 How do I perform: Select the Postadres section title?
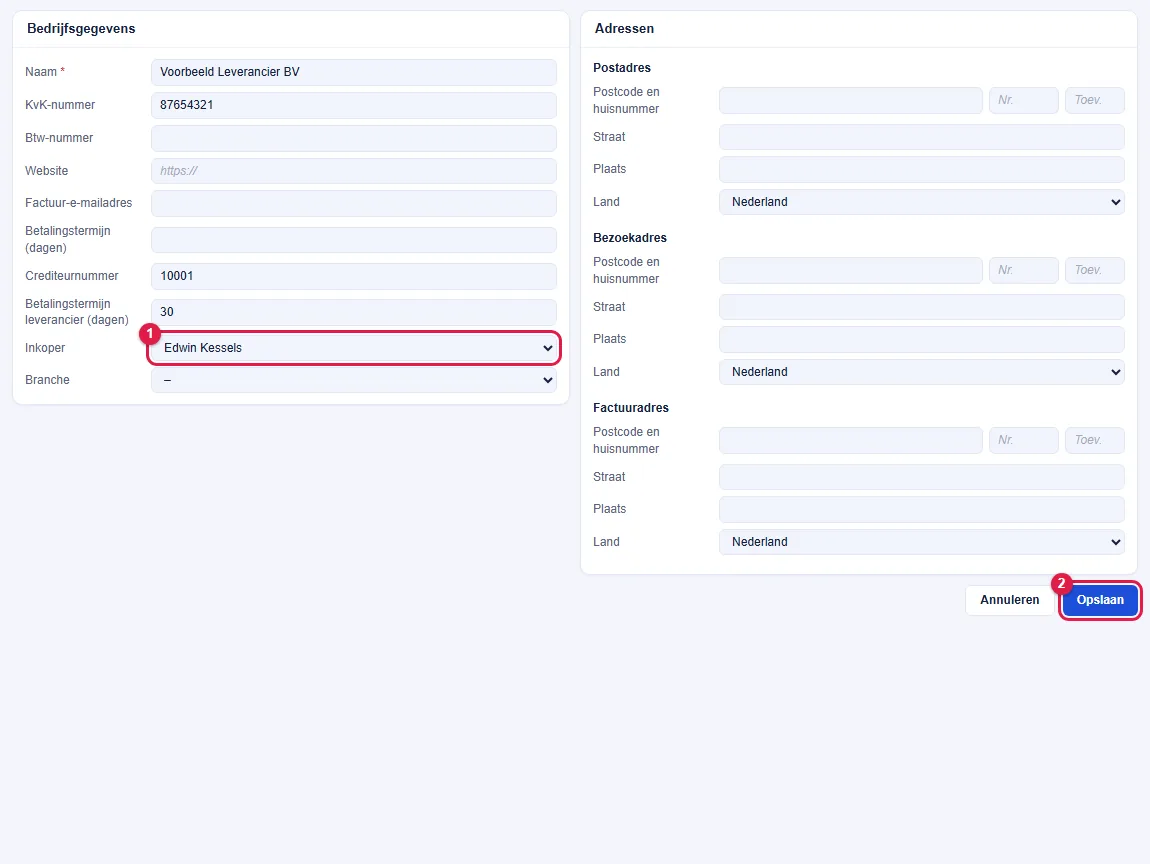point(622,67)
